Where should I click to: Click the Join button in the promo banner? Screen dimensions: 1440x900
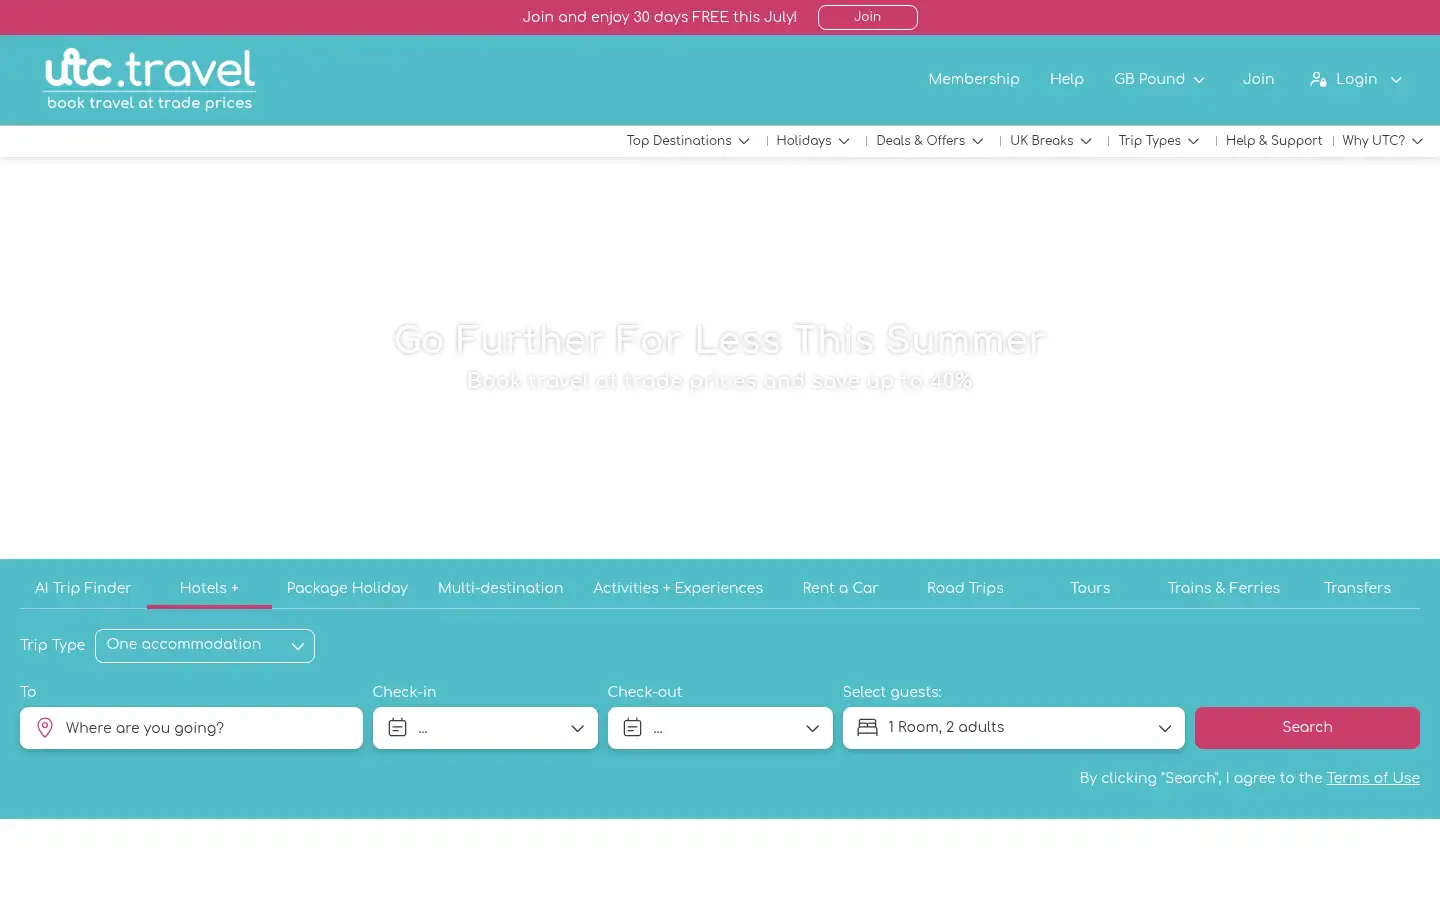coord(867,17)
